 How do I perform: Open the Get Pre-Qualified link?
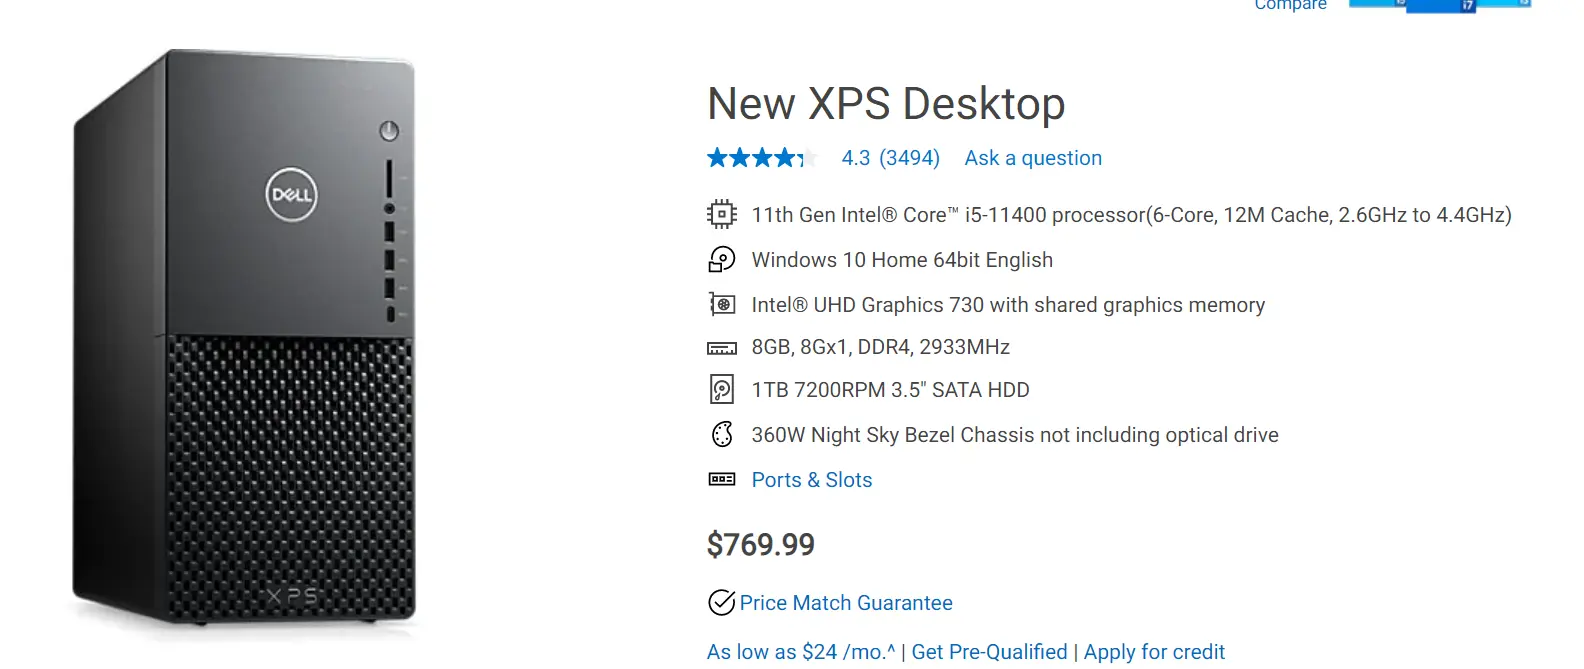[989, 652]
